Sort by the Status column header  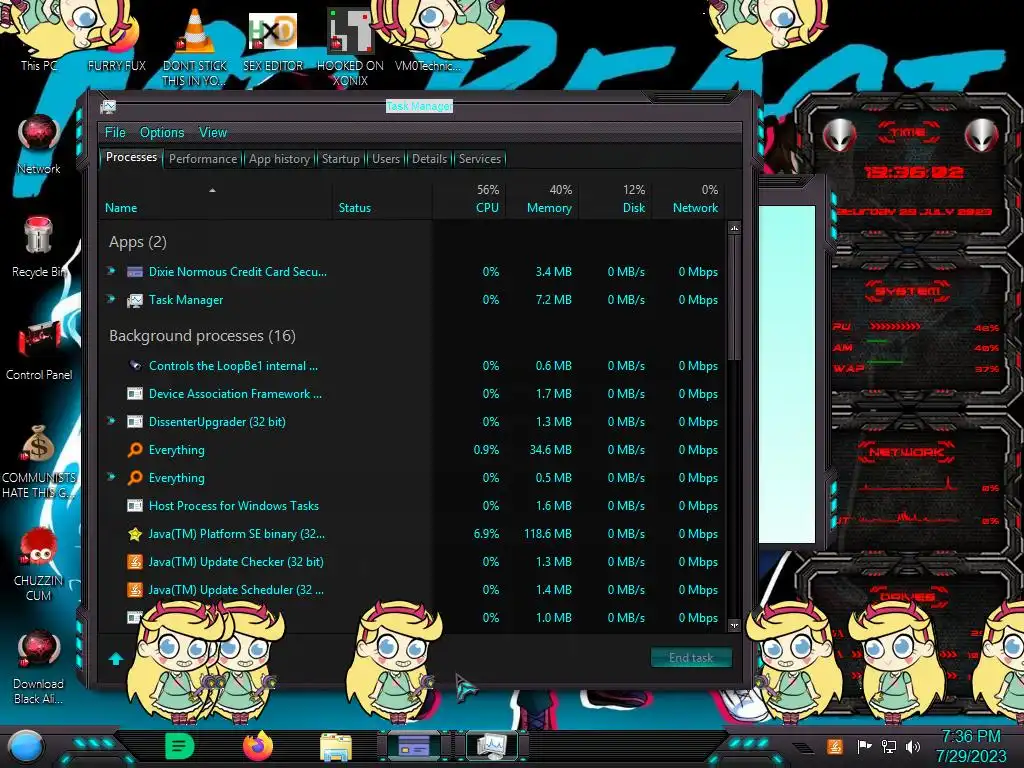[382, 199]
